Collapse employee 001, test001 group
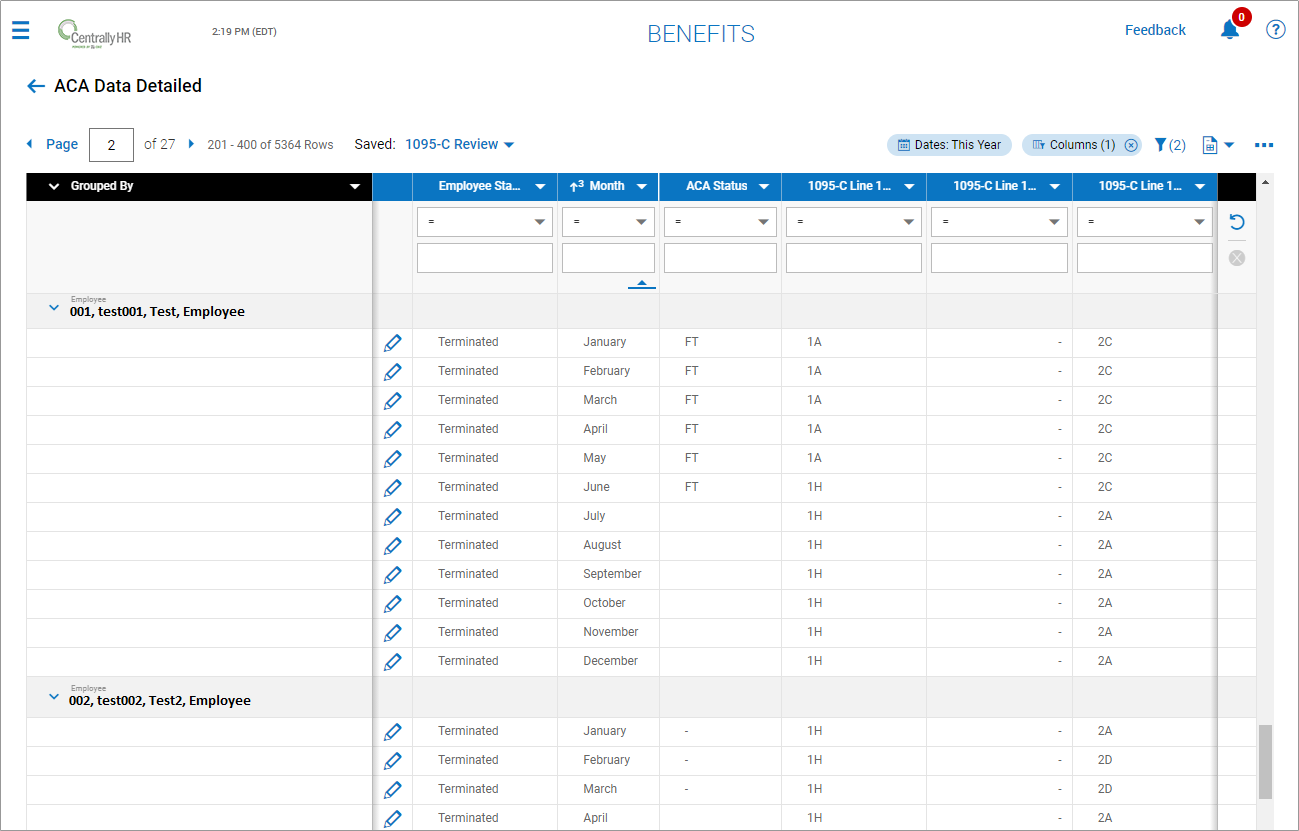The image size is (1299, 831). pos(54,309)
